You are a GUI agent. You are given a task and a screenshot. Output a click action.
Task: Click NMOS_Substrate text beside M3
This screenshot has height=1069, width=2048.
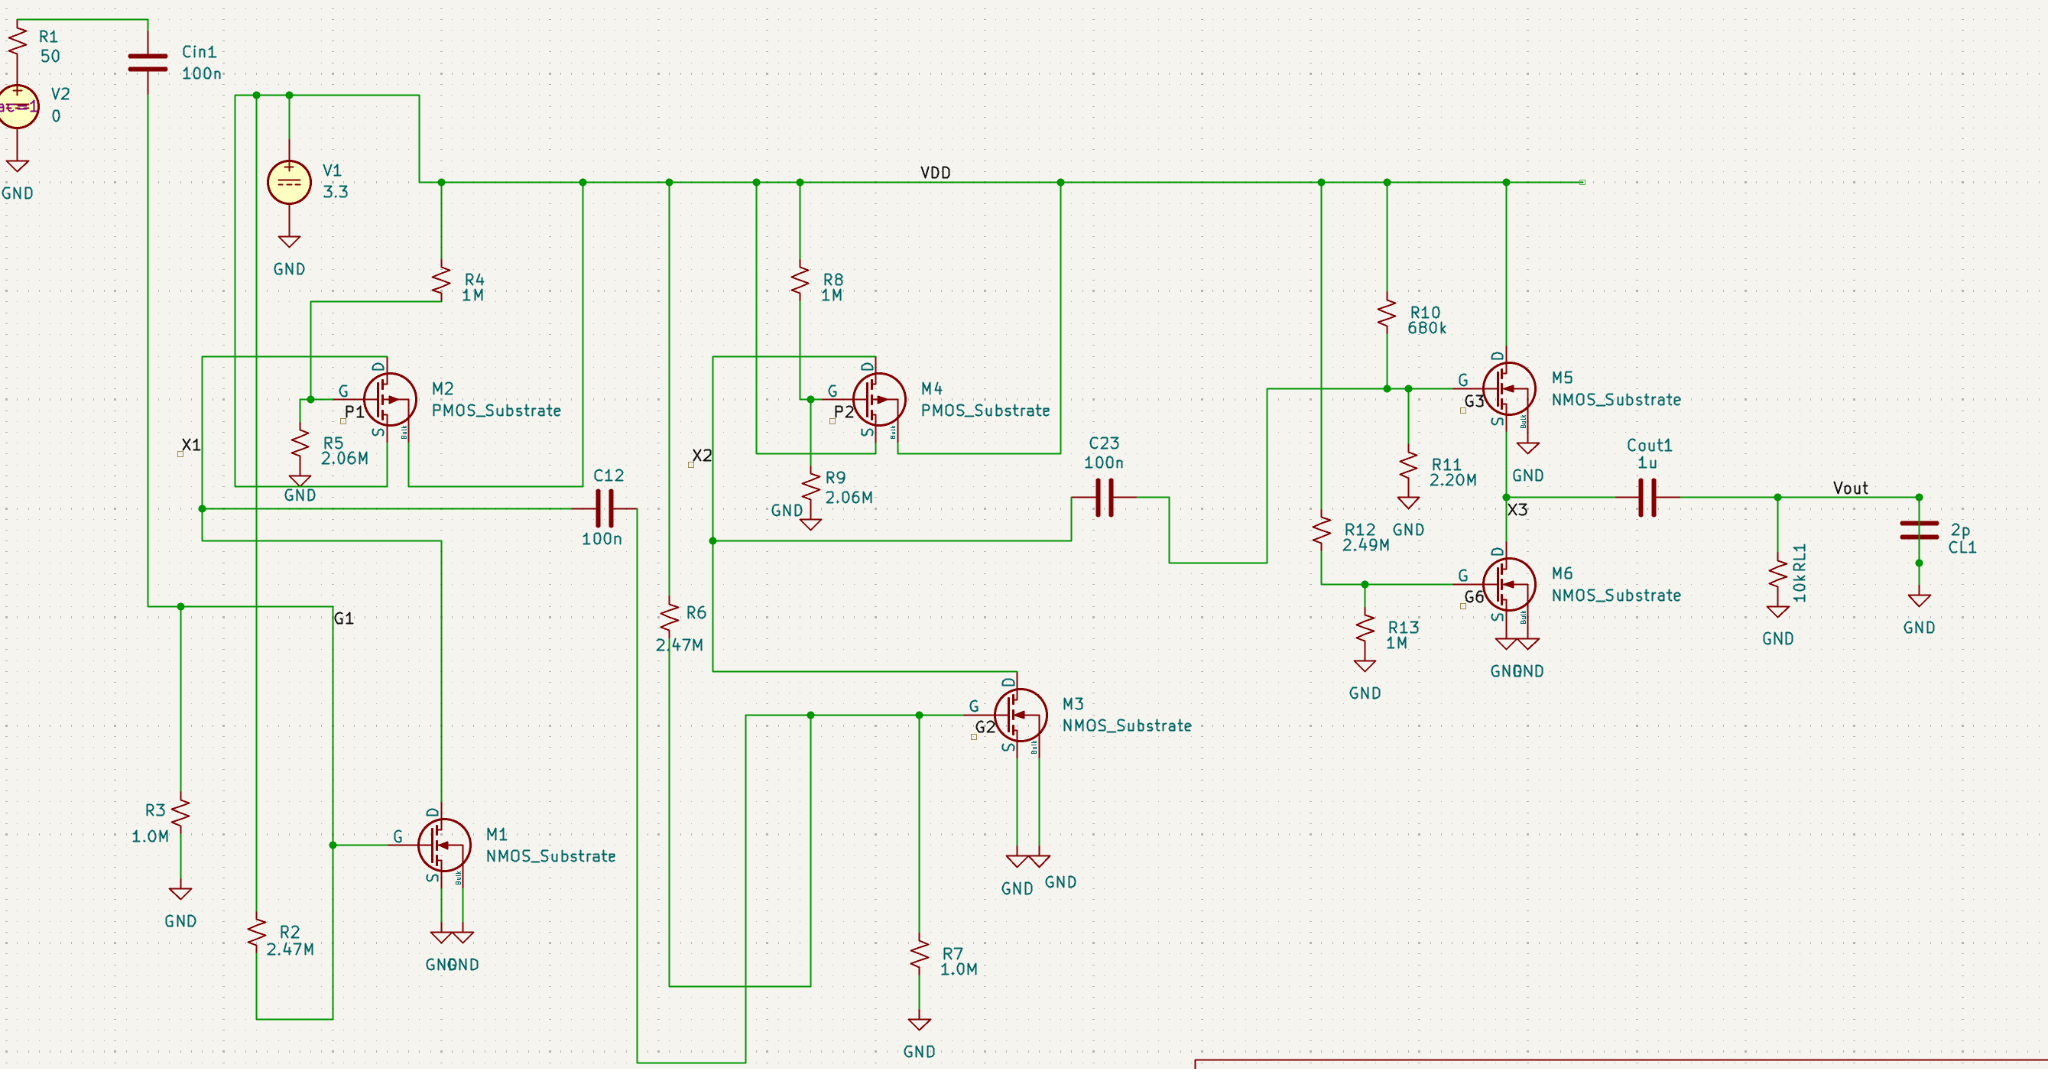pyautogui.click(x=1127, y=726)
